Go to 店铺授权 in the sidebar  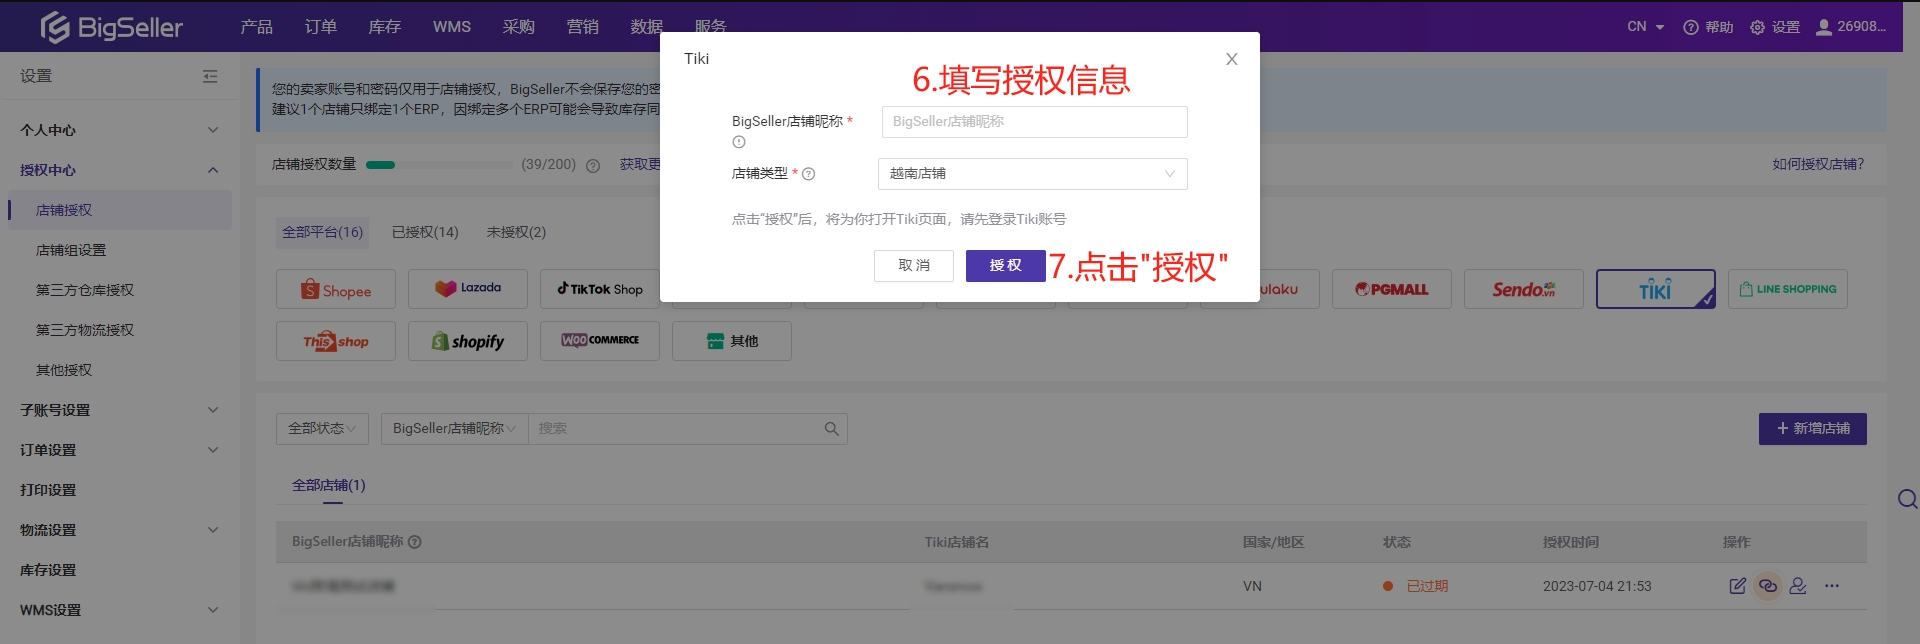point(120,210)
